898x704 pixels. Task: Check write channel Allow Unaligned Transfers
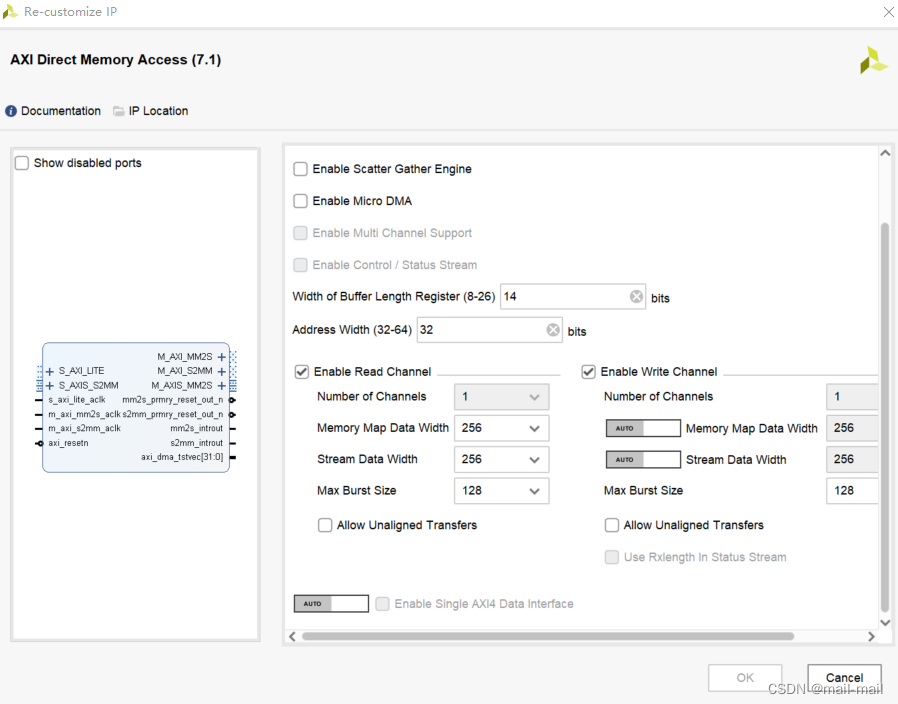[612, 525]
